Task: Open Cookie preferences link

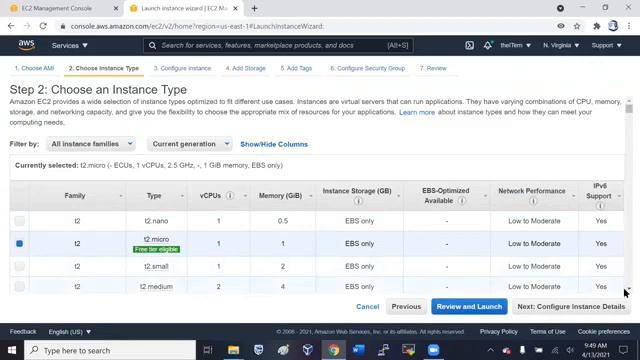Action: click(x=603, y=332)
